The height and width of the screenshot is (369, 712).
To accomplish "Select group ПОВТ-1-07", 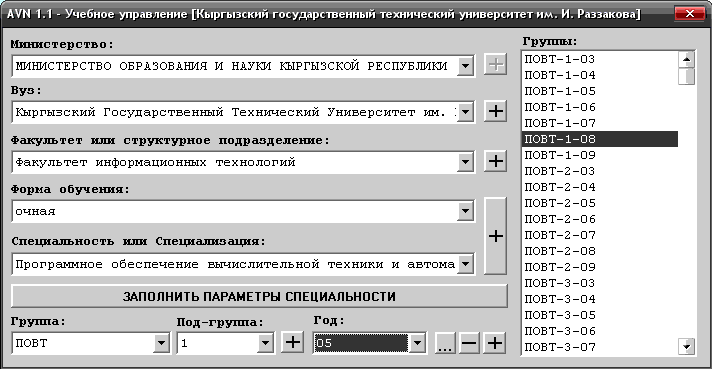I will [x=600, y=123].
